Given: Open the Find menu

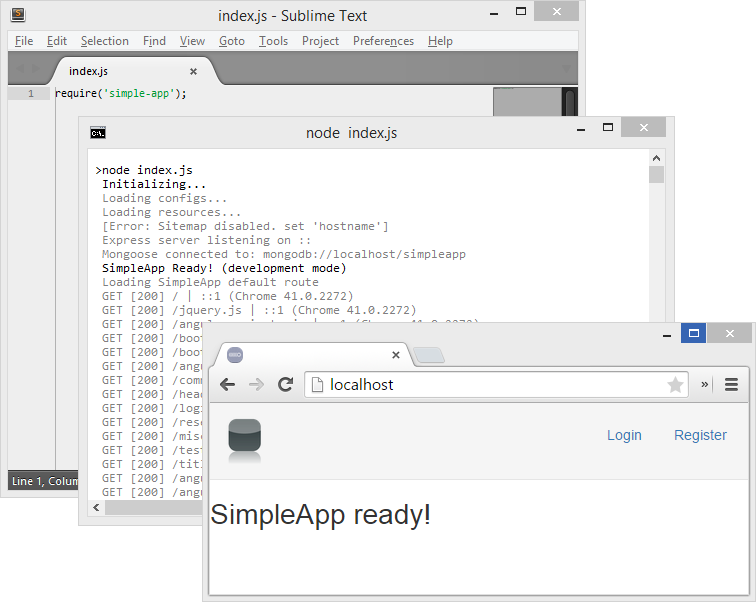Looking at the screenshot, I should (x=154, y=41).
